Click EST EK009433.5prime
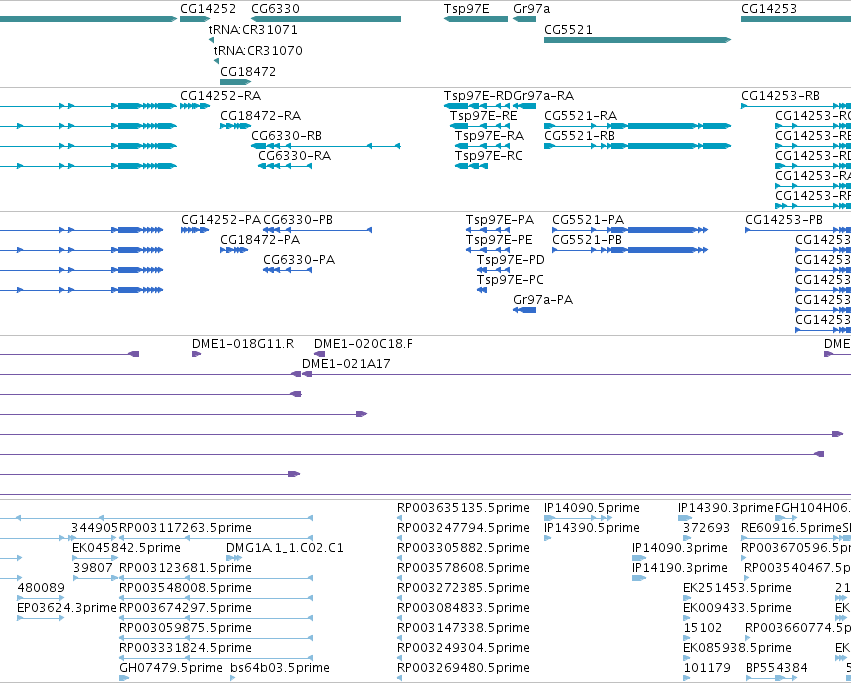Image resolution: width=851 pixels, height=683 pixels. pyautogui.click(x=738, y=608)
